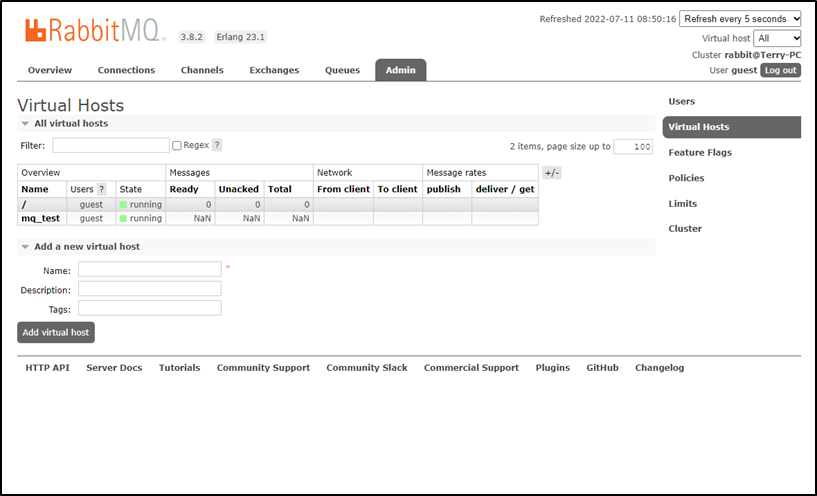
Task: Switch to the Queues tab
Action: (342, 70)
